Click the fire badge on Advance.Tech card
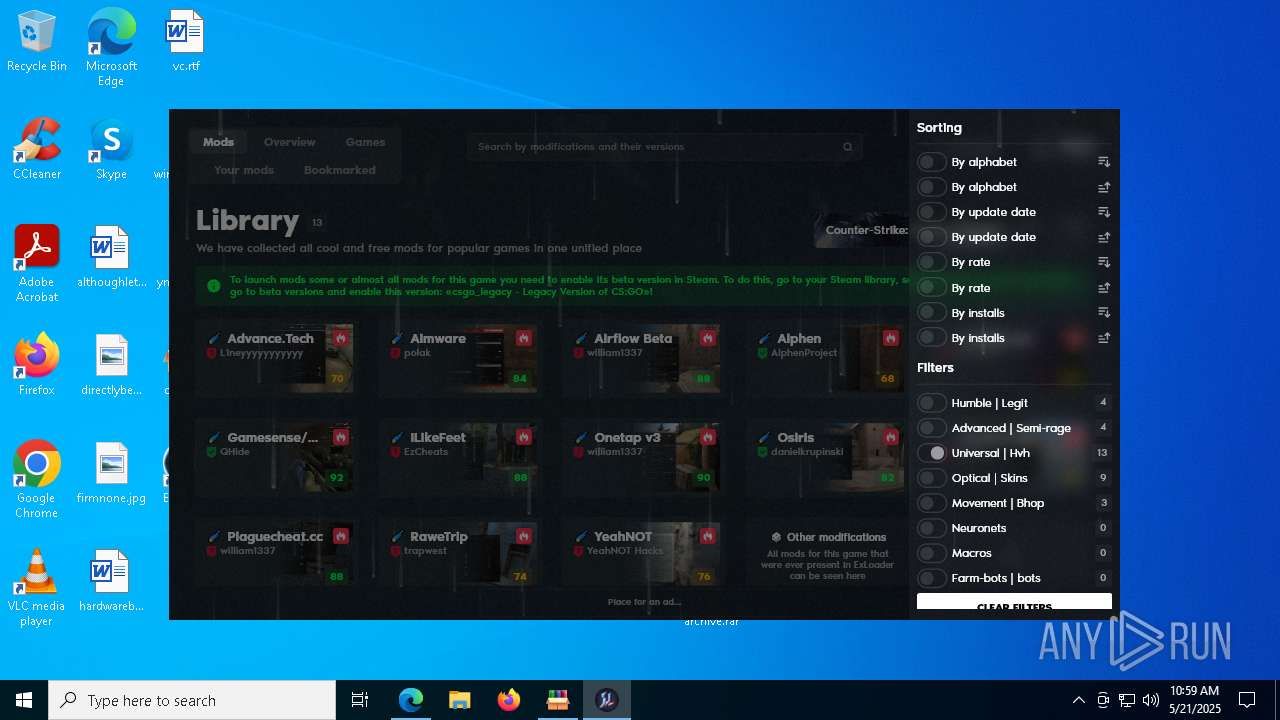 click(341, 339)
